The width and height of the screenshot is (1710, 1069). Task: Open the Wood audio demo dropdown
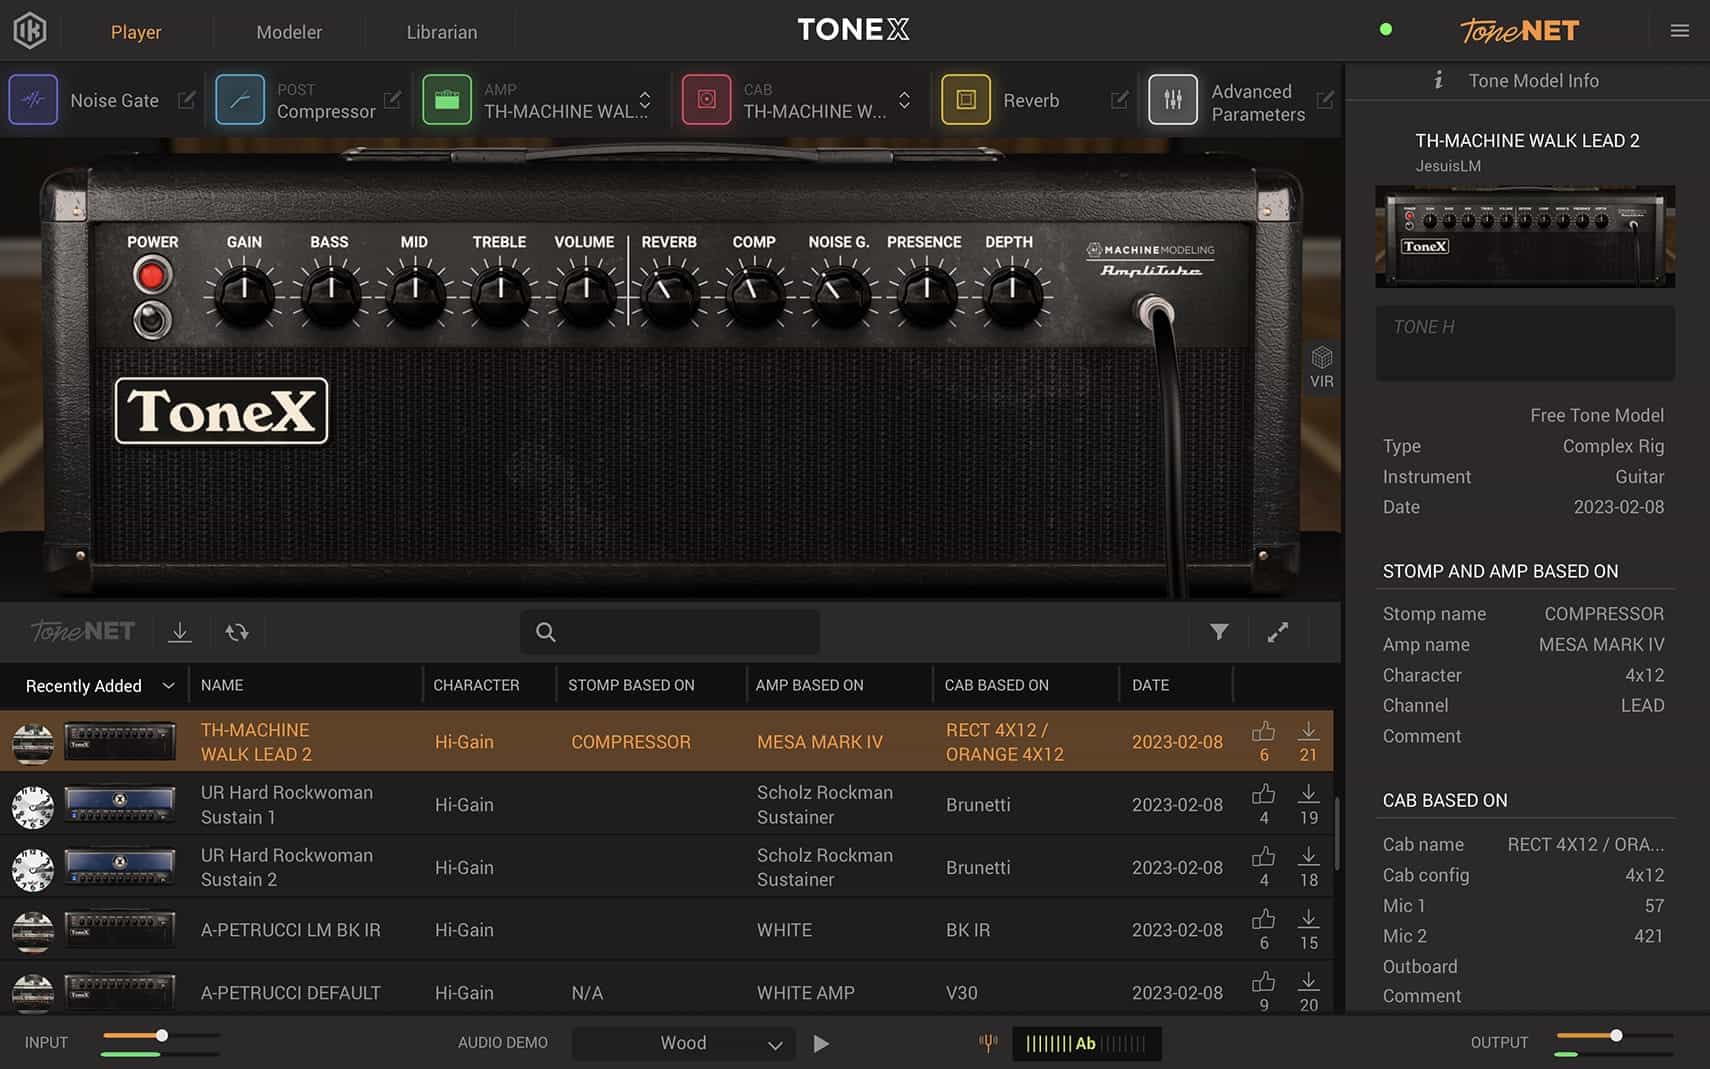(684, 1043)
